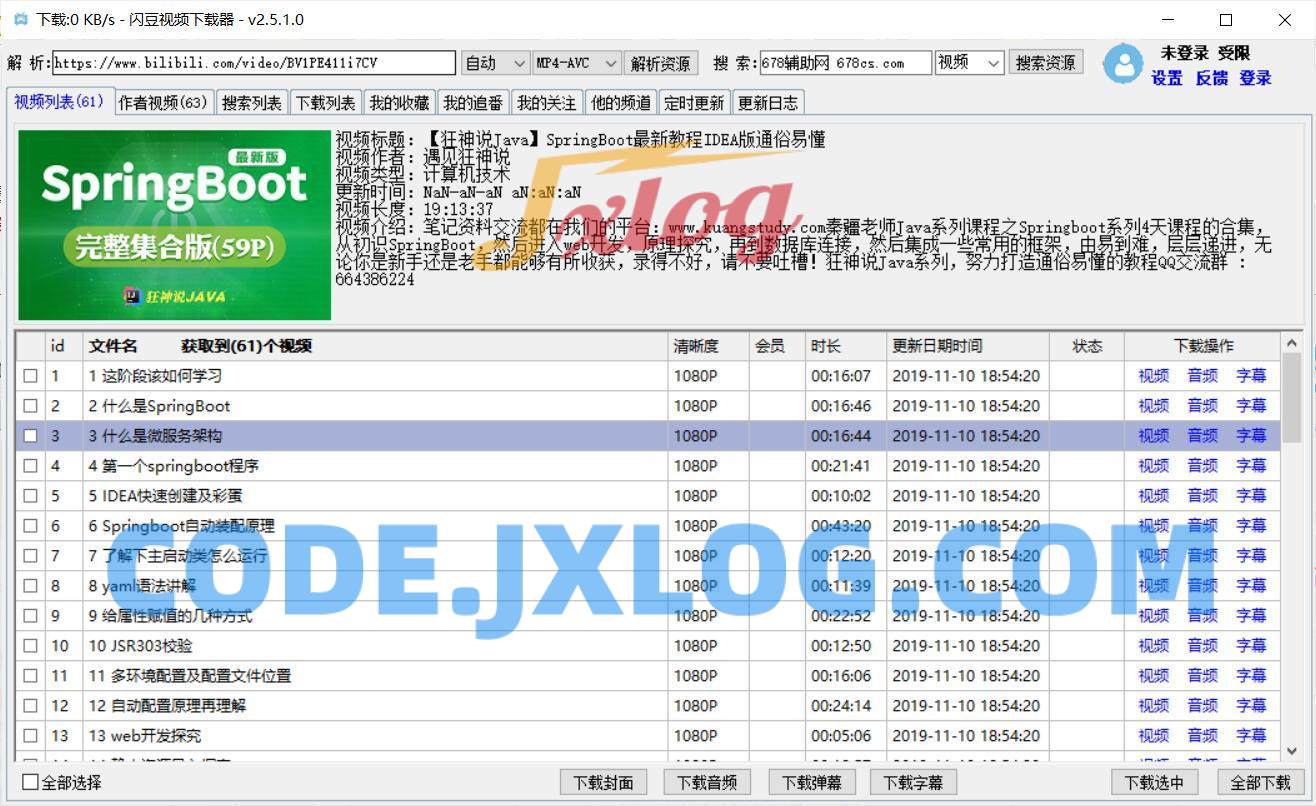Click 视频 link for 什么是SpringBoot row
This screenshot has height=806, width=1316.
1153,406
